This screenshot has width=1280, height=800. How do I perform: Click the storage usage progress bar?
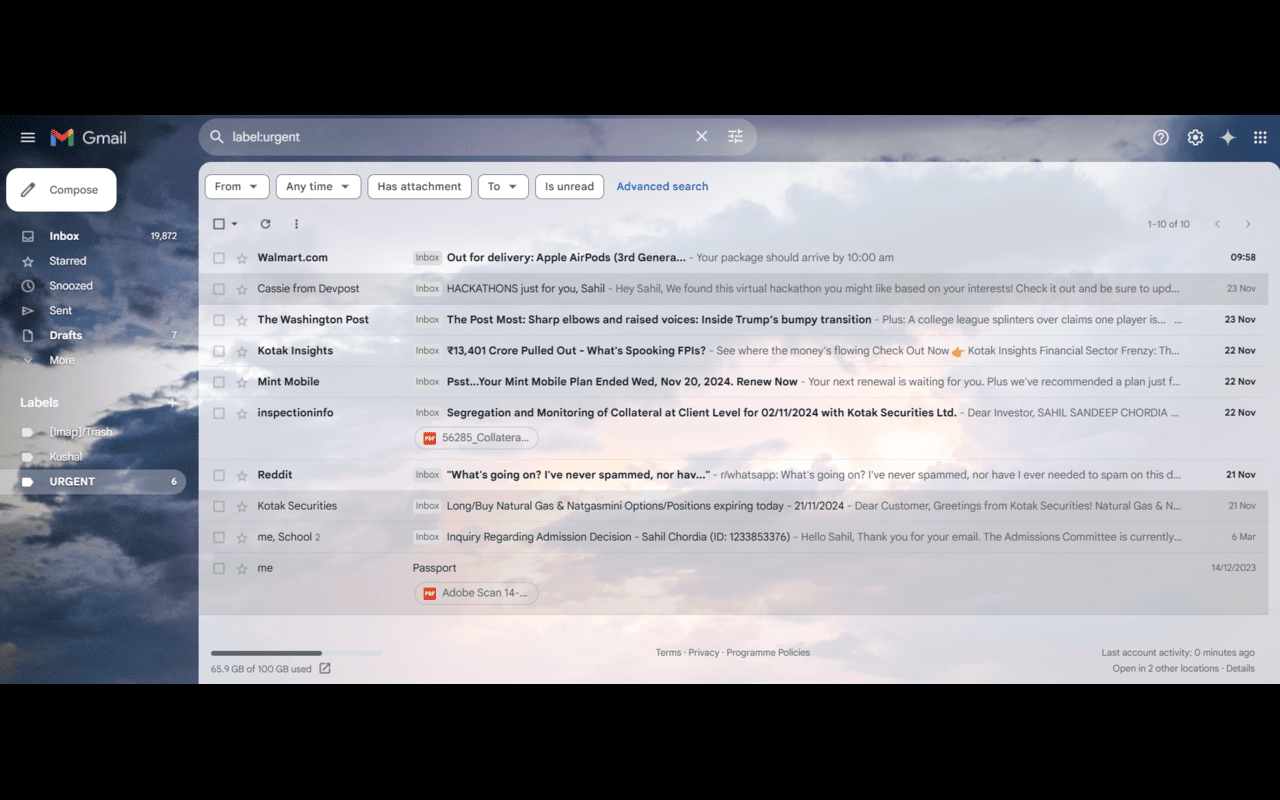coord(296,653)
